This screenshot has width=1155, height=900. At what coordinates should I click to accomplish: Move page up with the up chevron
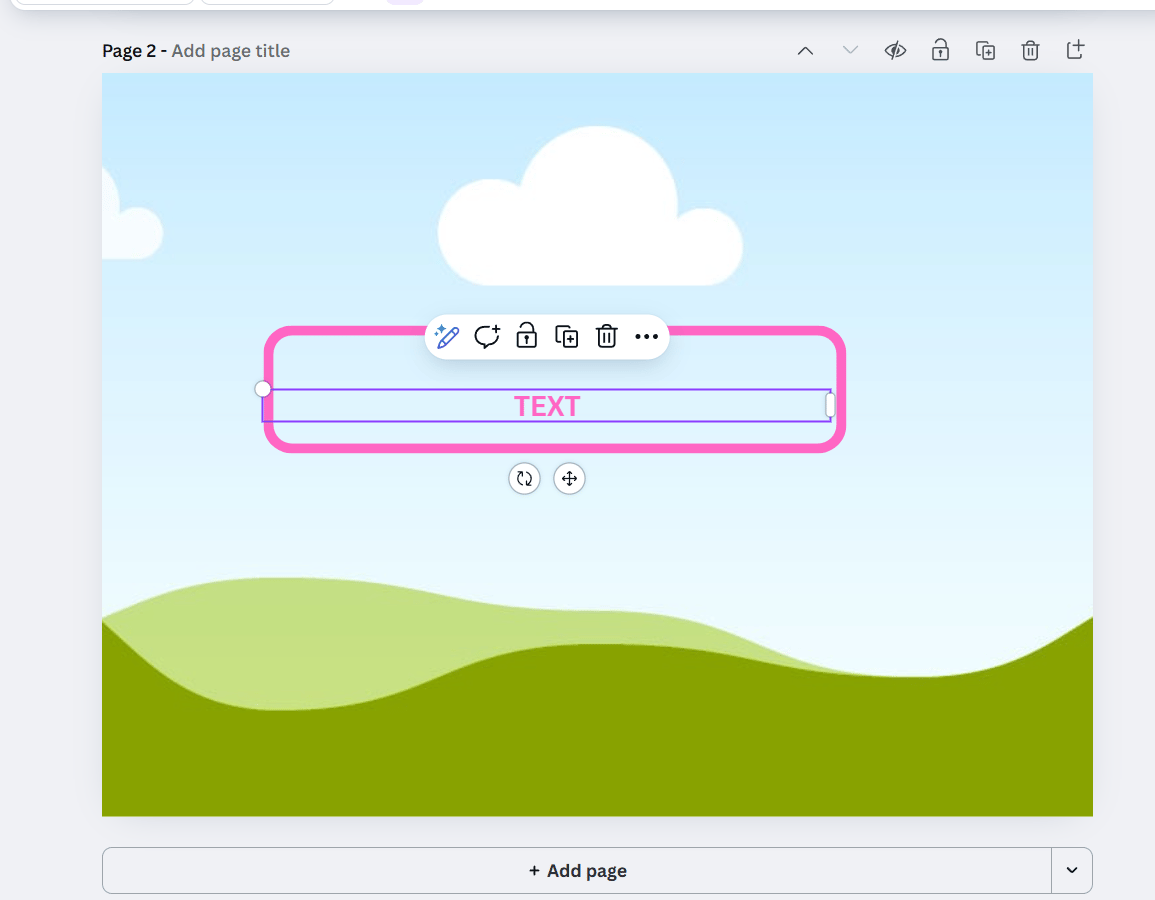point(805,51)
